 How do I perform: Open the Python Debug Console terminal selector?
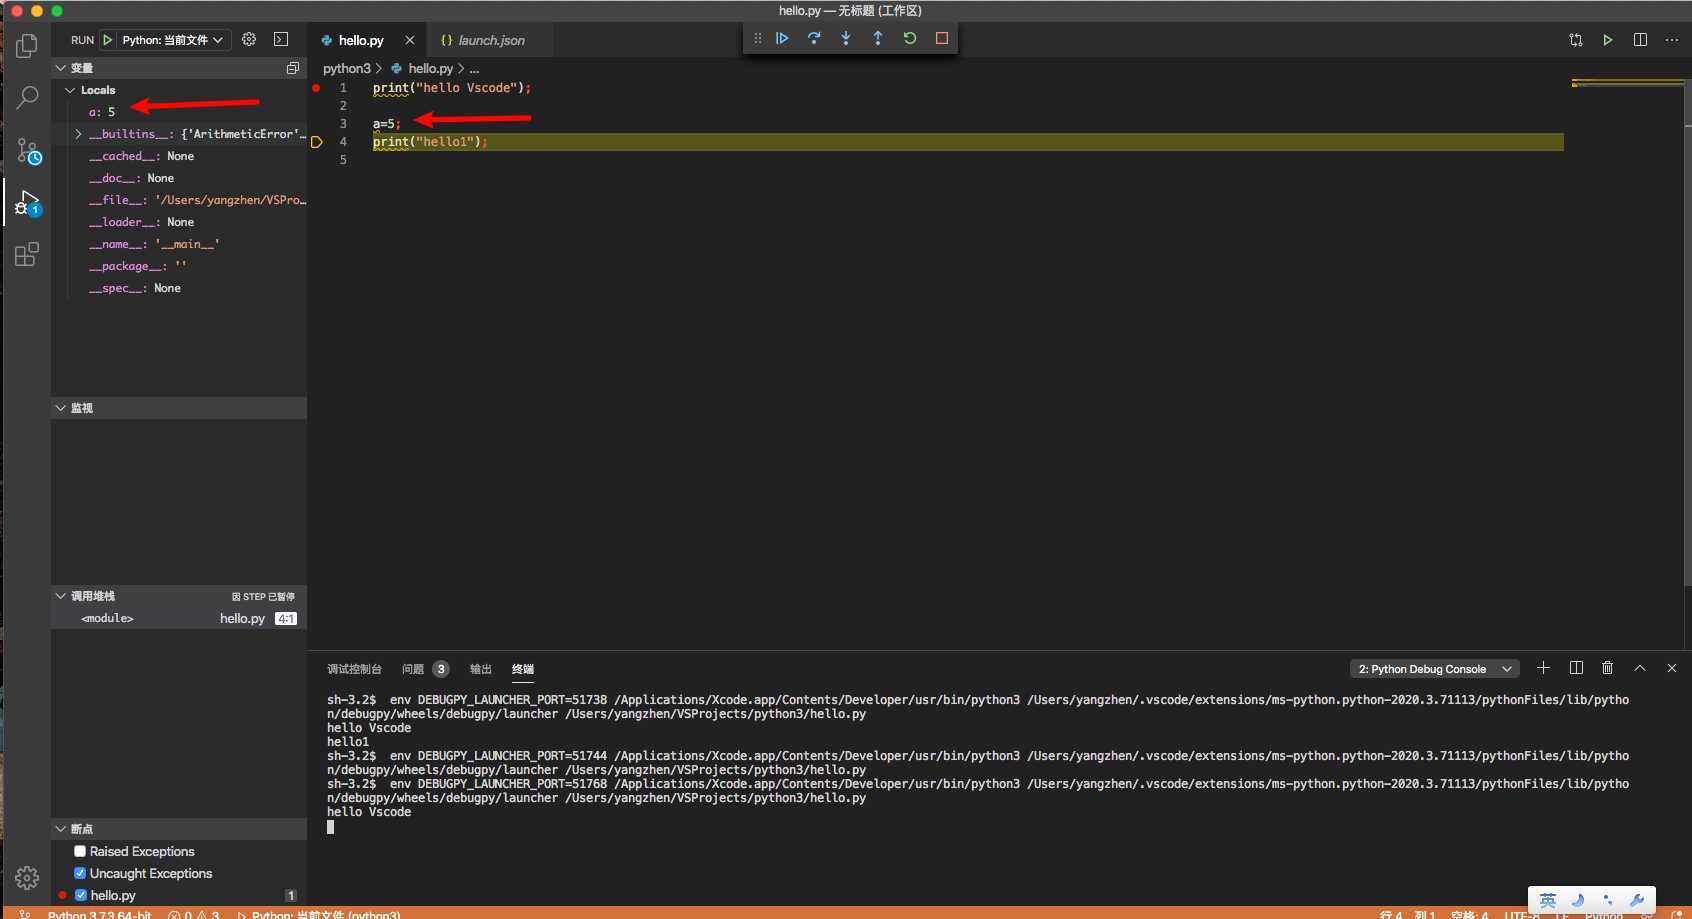(1434, 669)
